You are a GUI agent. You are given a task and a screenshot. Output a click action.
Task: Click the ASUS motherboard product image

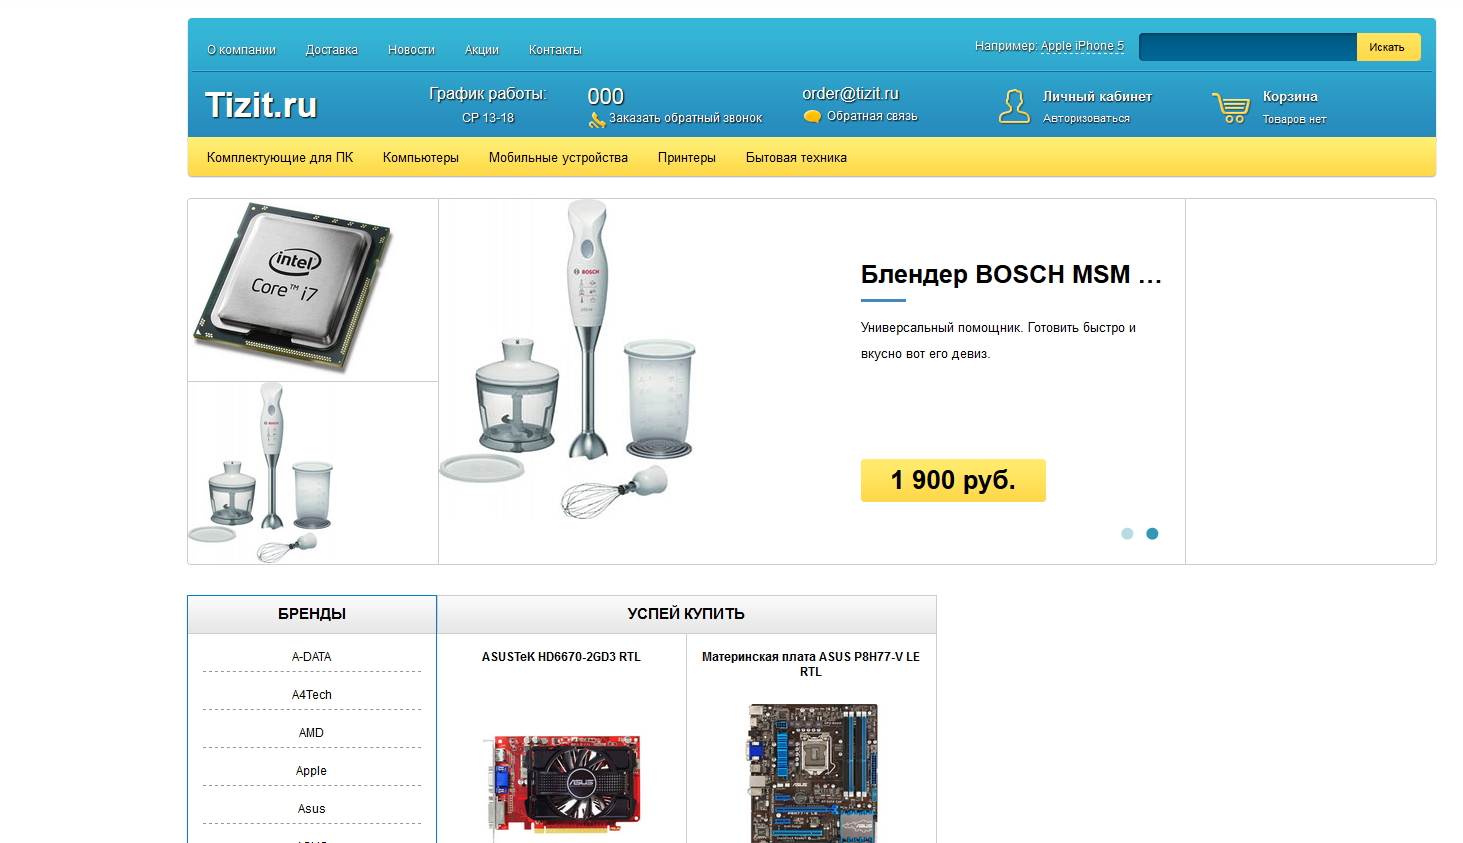tap(812, 773)
